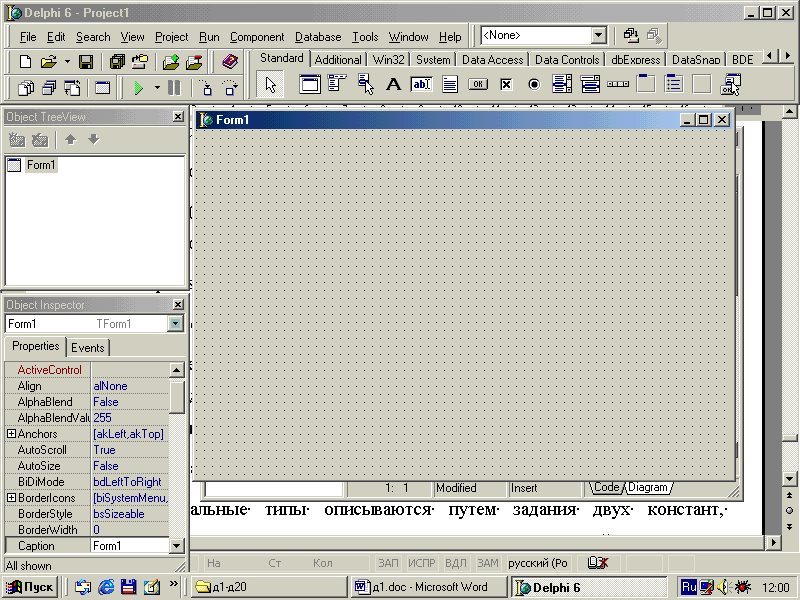This screenshot has height=600, width=800.
Task: Pick the Panel component icon
Action: tap(702, 84)
